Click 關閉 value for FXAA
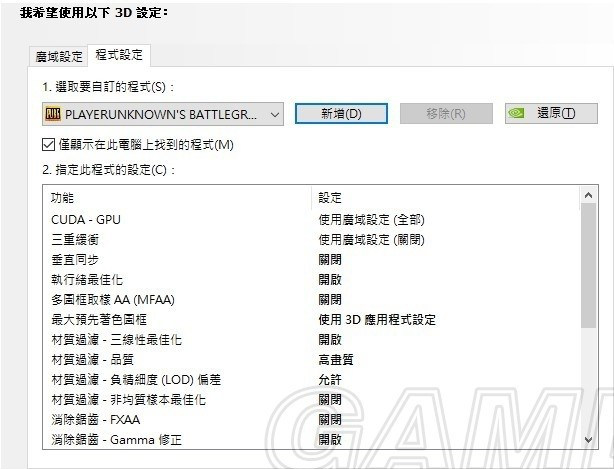This screenshot has height=469, width=614. [330, 420]
